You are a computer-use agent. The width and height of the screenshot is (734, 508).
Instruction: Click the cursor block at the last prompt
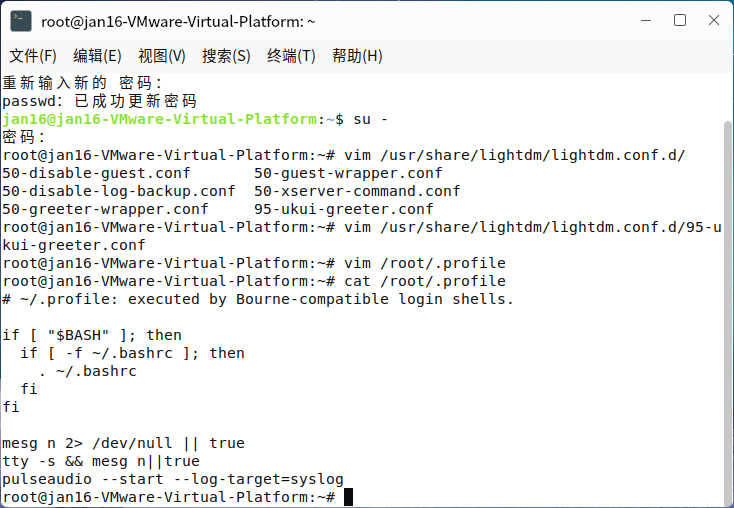point(348,497)
